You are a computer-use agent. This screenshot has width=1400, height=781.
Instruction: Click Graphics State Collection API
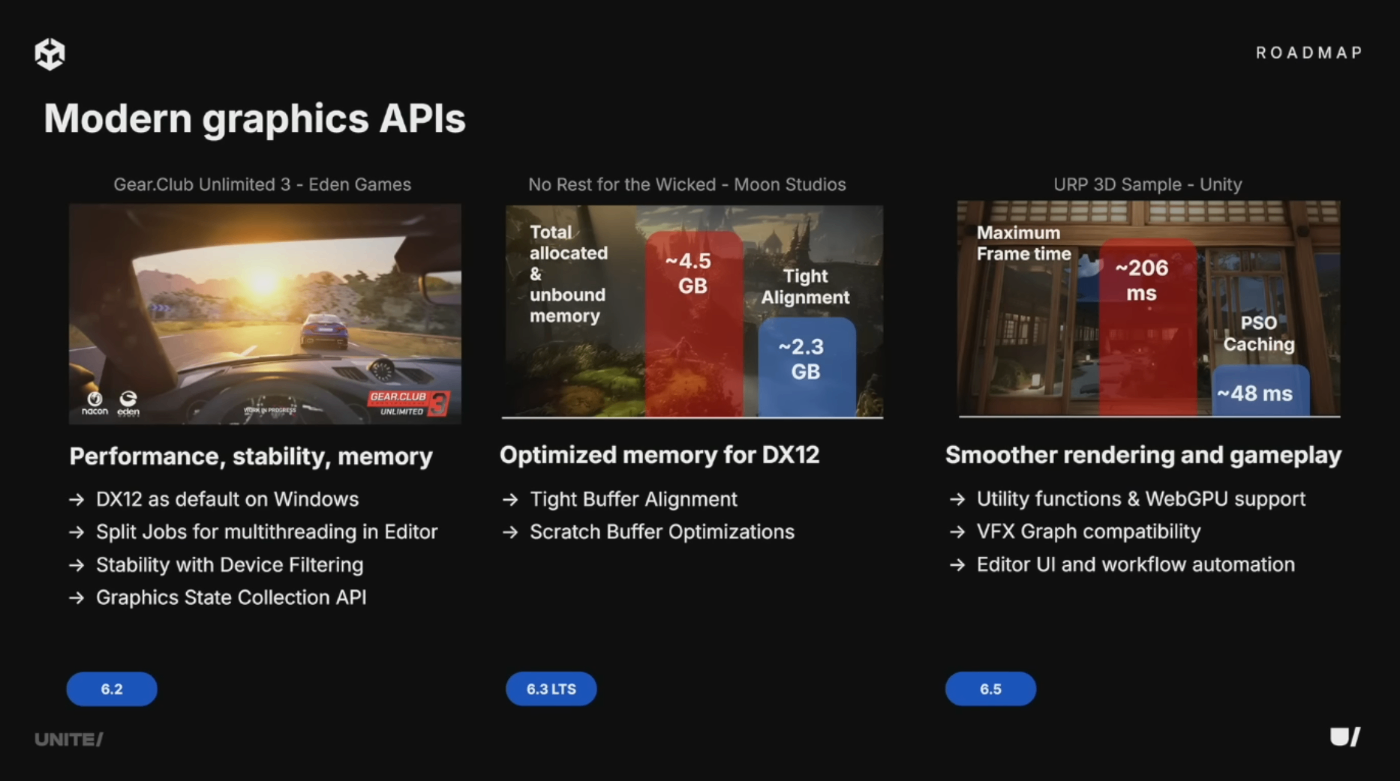tap(231, 598)
